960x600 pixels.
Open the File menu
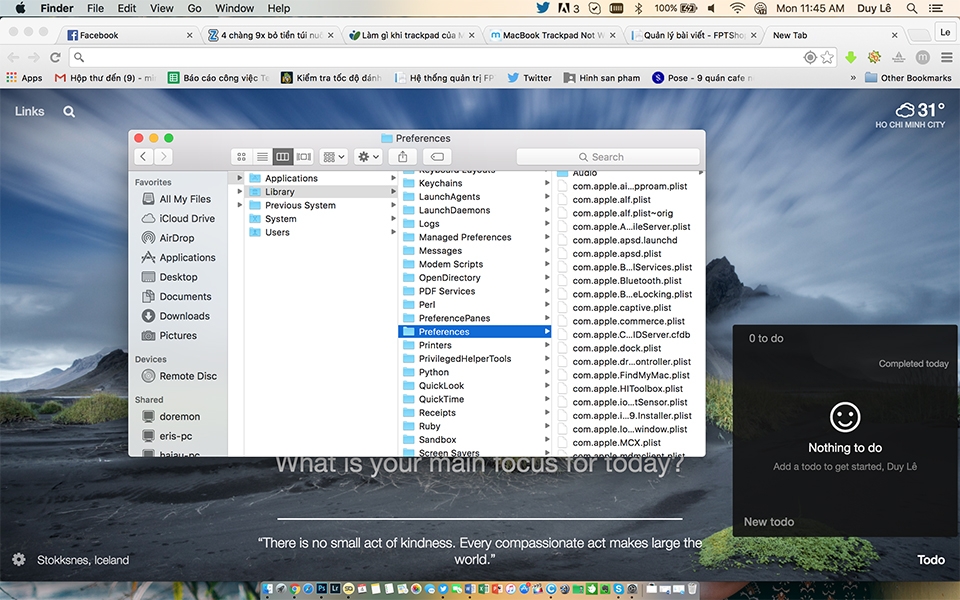click(x=96, y=9)
